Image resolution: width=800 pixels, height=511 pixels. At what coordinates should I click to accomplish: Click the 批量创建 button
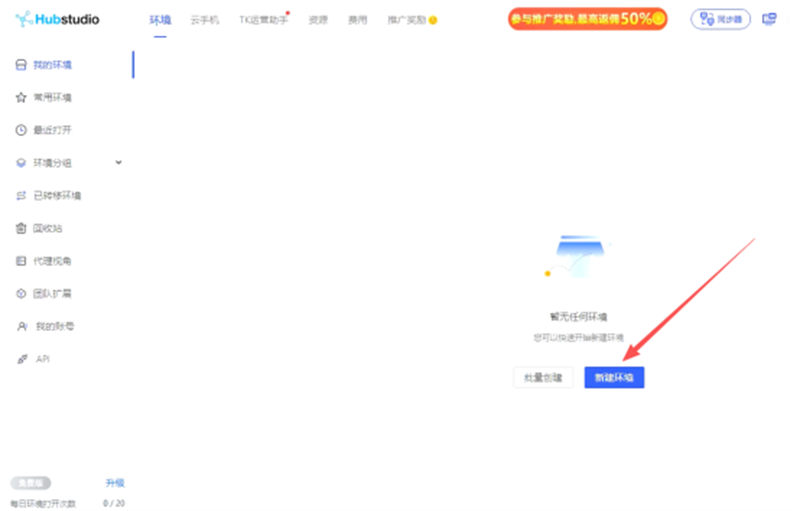(x=543, y=377)
